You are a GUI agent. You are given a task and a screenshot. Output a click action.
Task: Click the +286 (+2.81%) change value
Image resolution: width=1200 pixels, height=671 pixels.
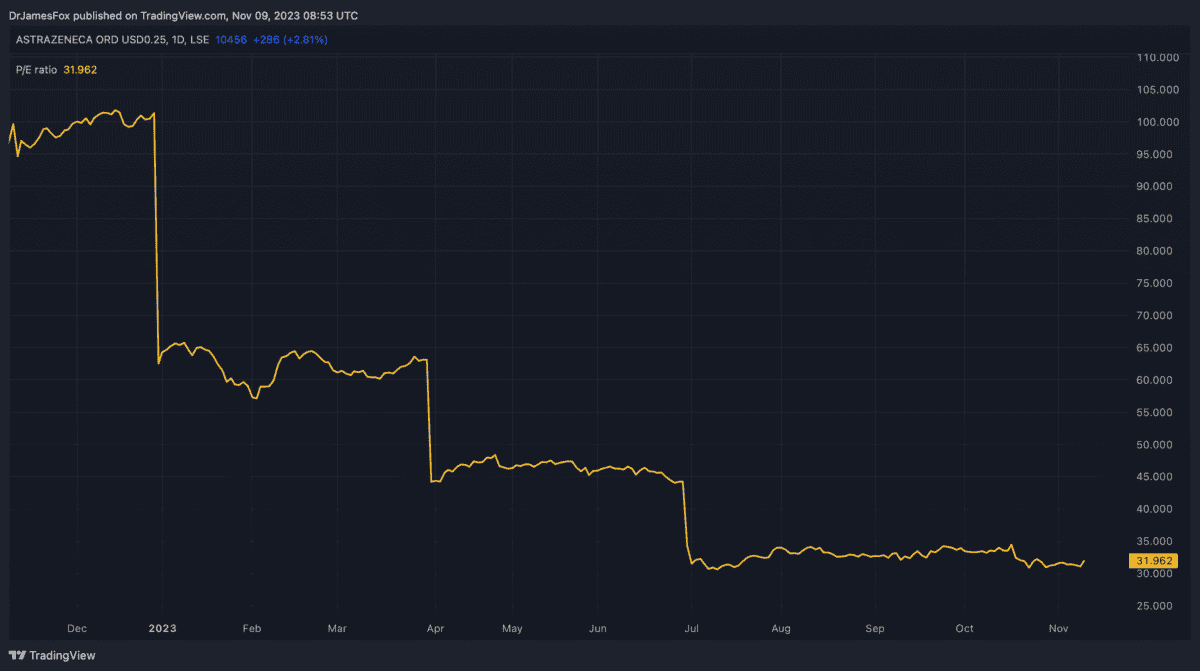tap(290, 40)
